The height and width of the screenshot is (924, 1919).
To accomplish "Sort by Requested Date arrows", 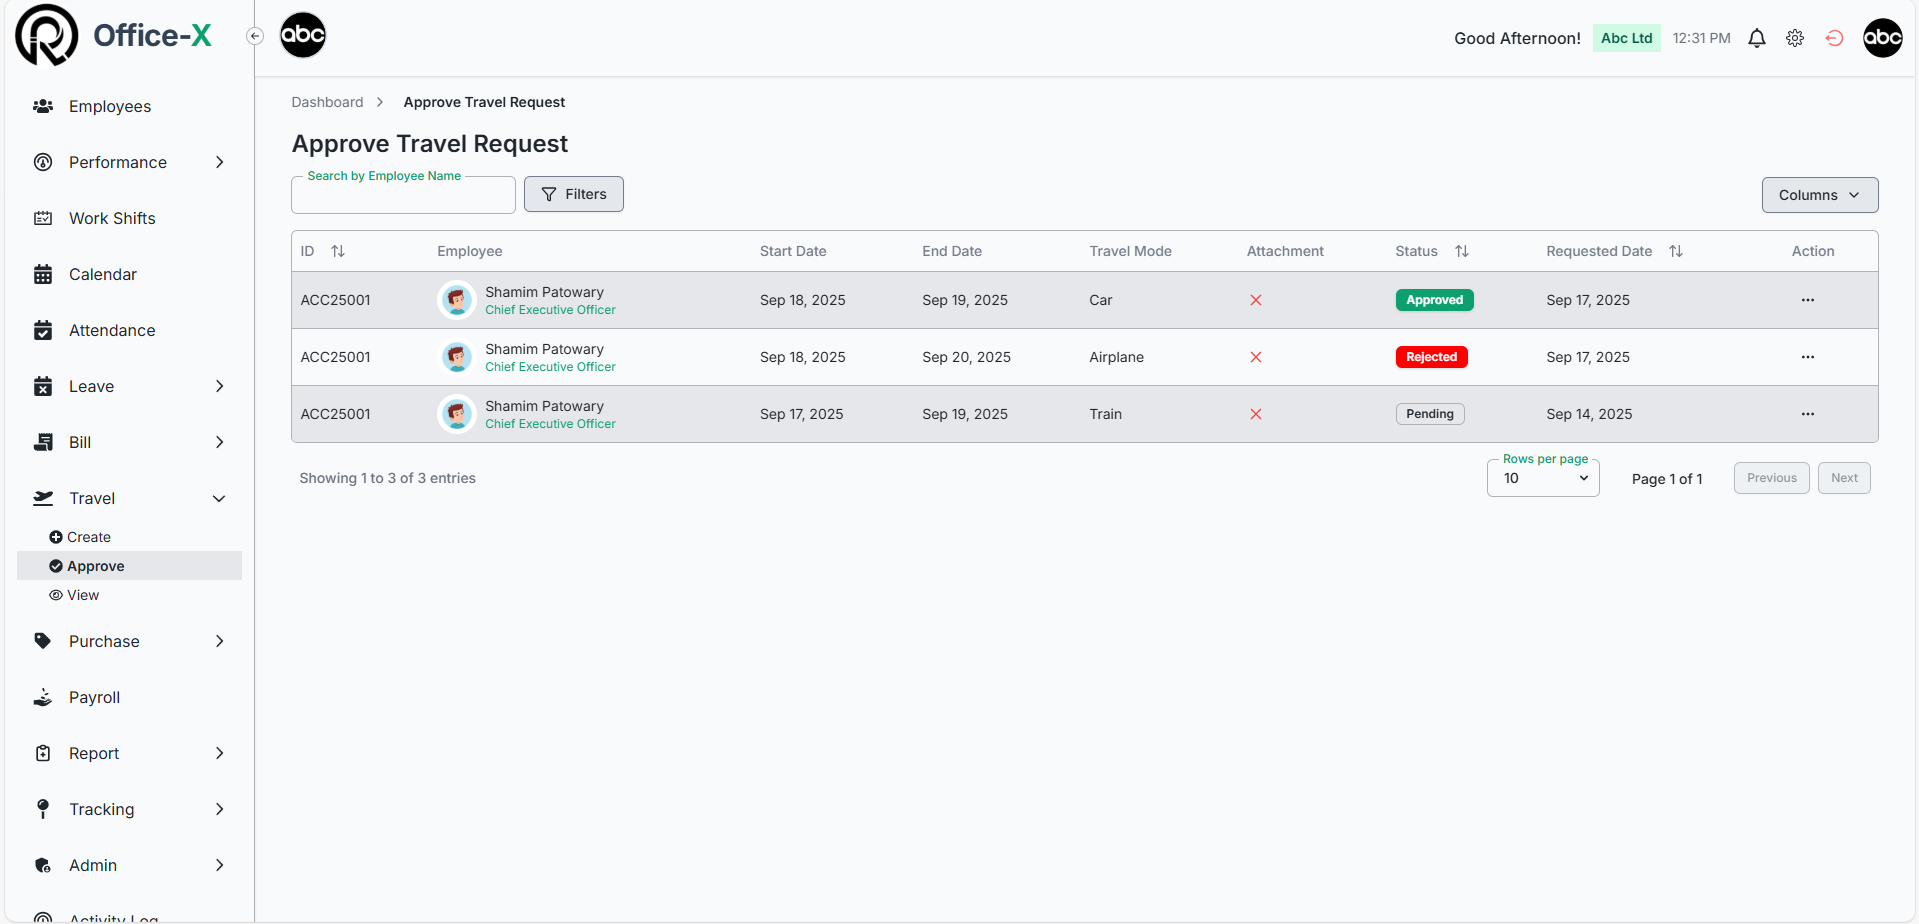I will point(1675,251).
